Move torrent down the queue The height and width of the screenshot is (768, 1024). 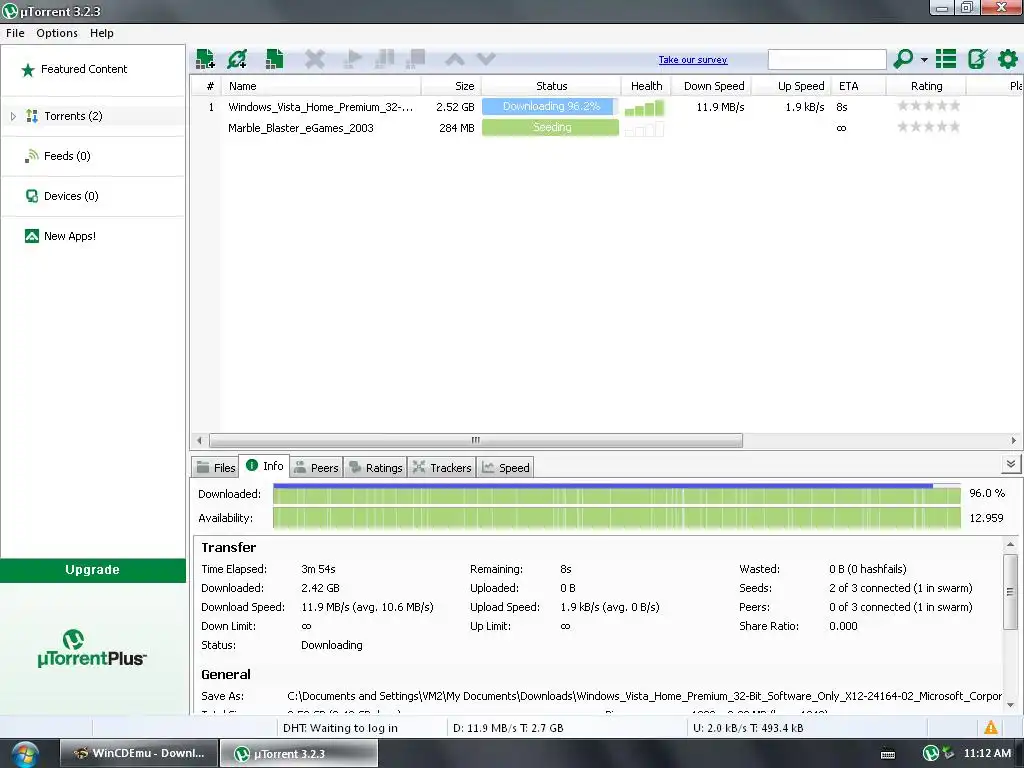[x=486, y=59]
